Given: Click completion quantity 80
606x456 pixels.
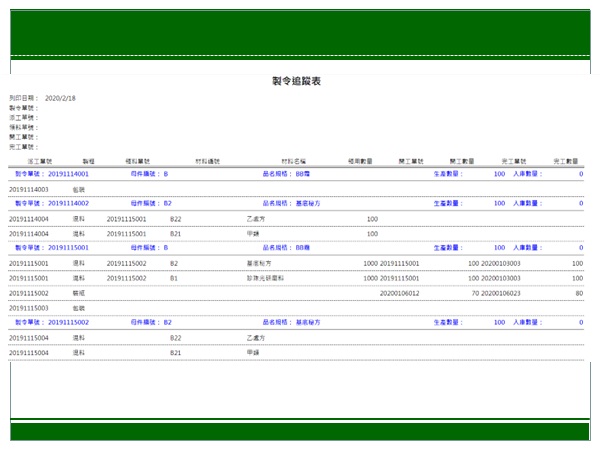Looking at the screenshot, I should pos(579,293).
